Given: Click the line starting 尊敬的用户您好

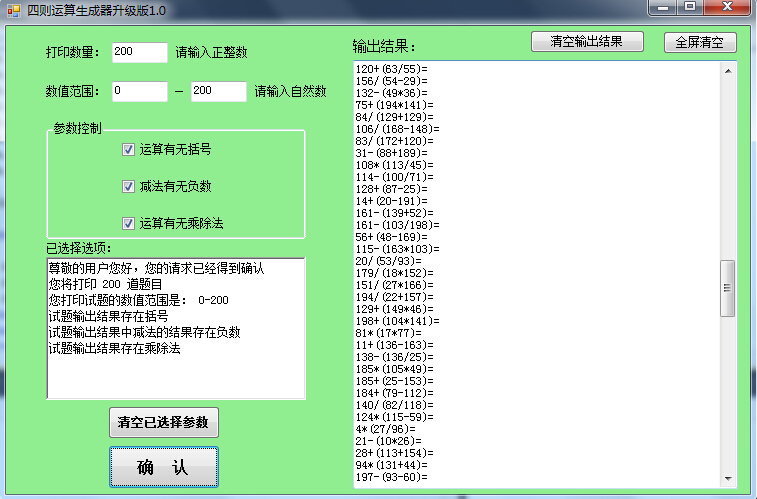Looking at the screenshot, I should click(x=156, y=268).
